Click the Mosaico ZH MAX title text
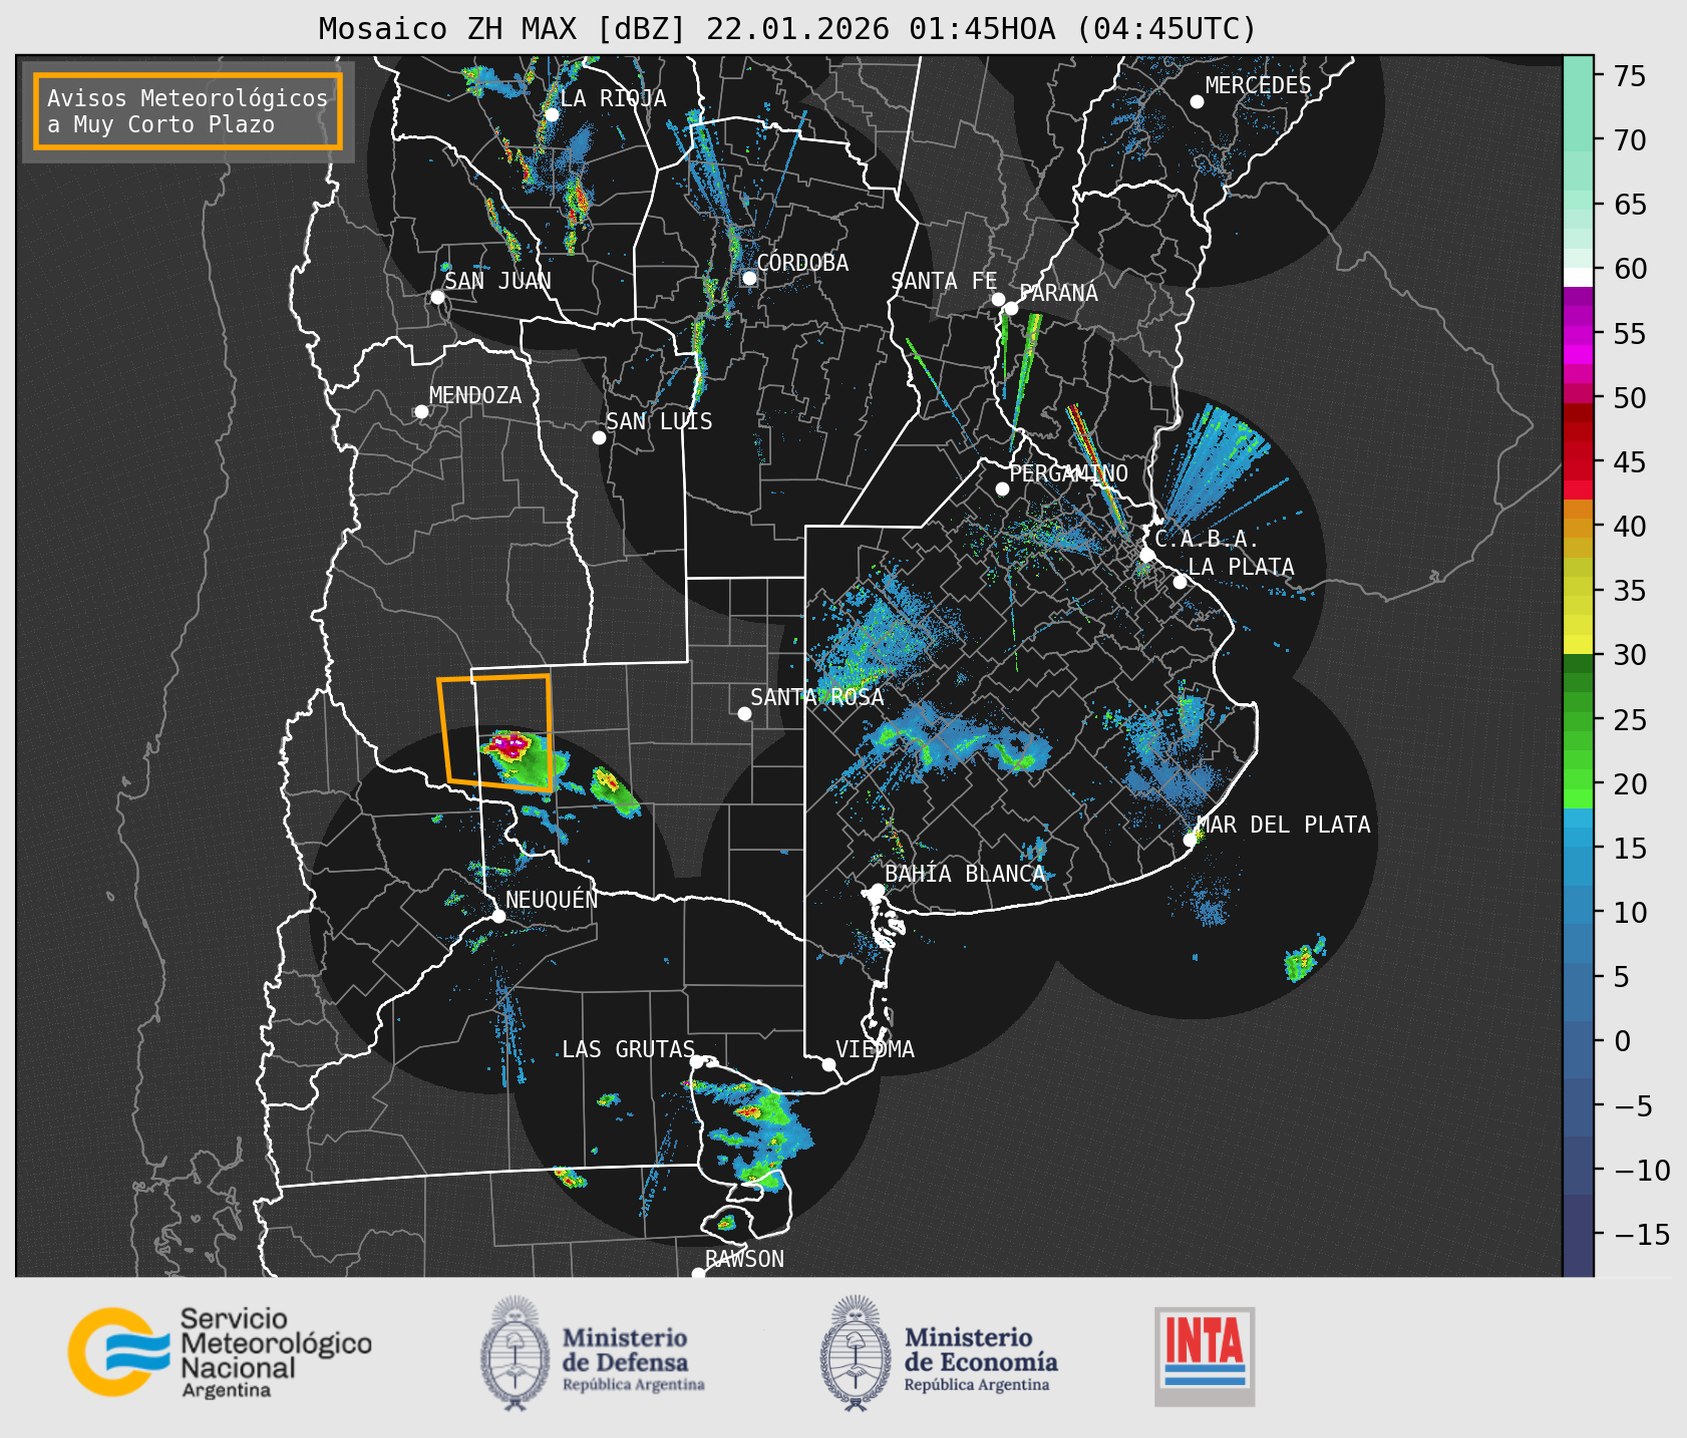Image resolution: width=1687 pixels, height=1438 pixels. pyautogui.click(x=786, y=28)
